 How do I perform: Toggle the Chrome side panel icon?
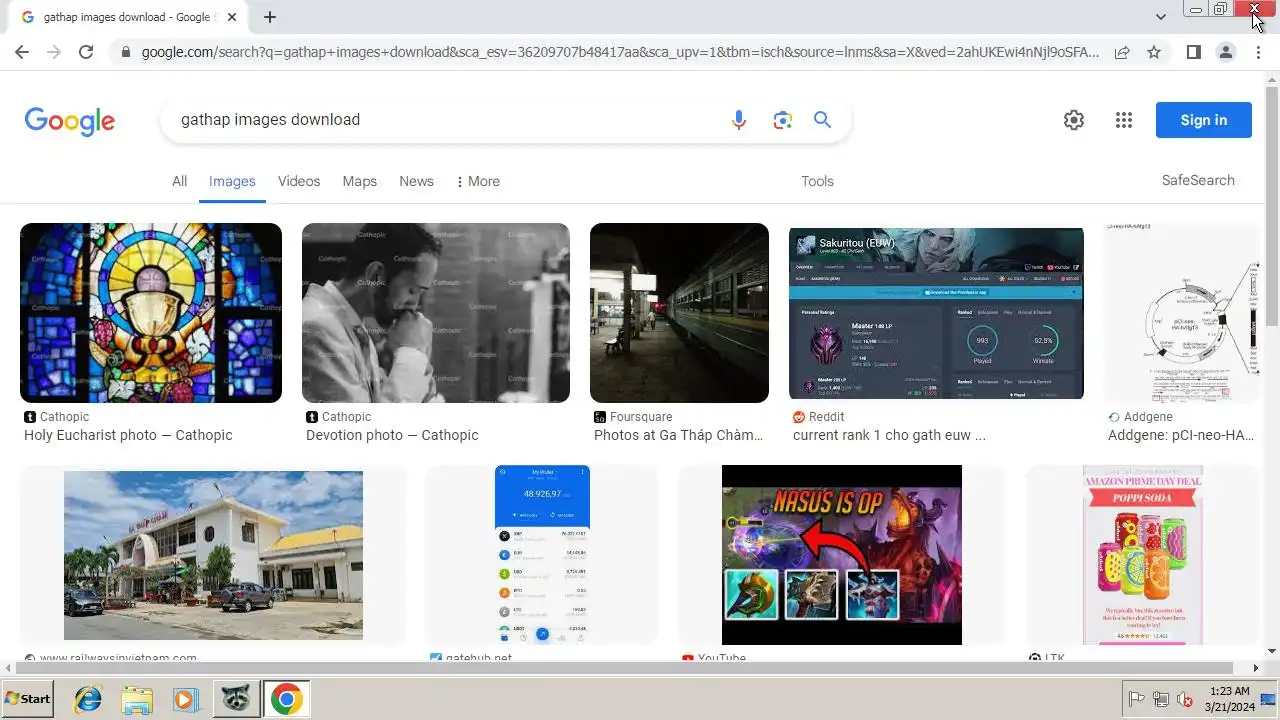[1194, 52]
